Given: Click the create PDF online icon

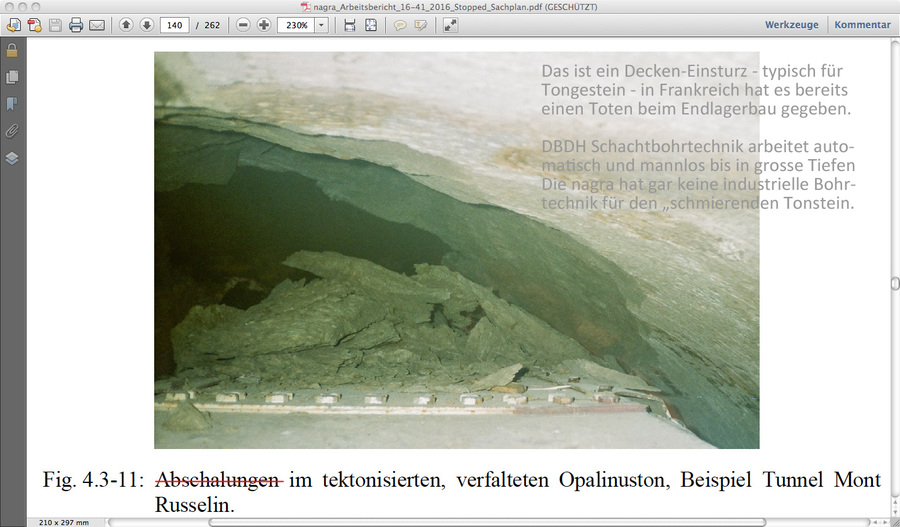Looking at the screenshot, I should point(33,25).
